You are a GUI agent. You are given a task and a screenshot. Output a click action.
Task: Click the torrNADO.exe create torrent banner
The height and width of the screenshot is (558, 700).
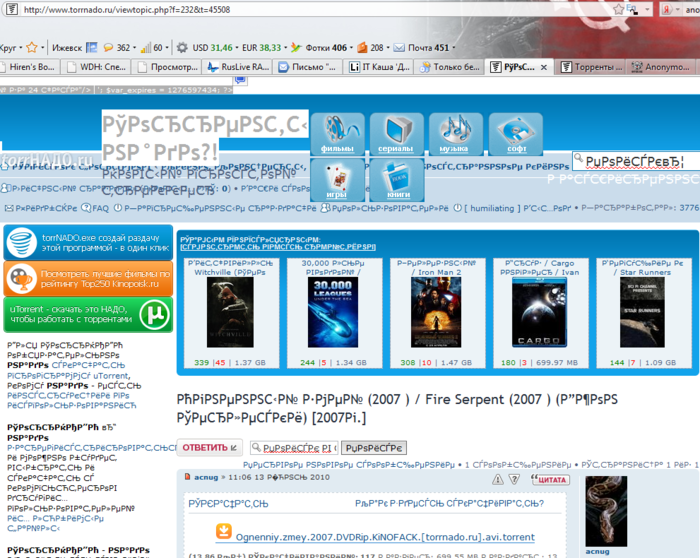pos(88,243)
